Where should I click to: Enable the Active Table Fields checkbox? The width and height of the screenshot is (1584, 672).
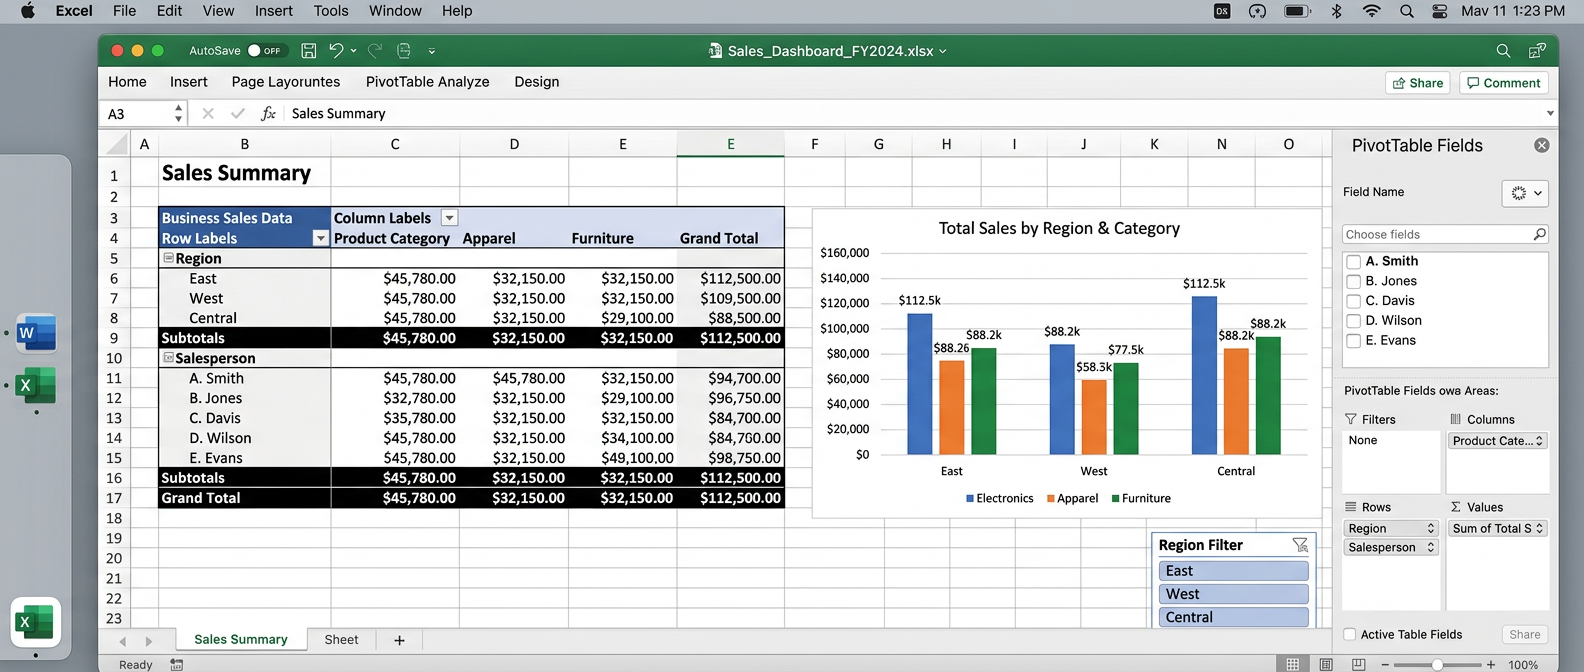click(1350, 634)
